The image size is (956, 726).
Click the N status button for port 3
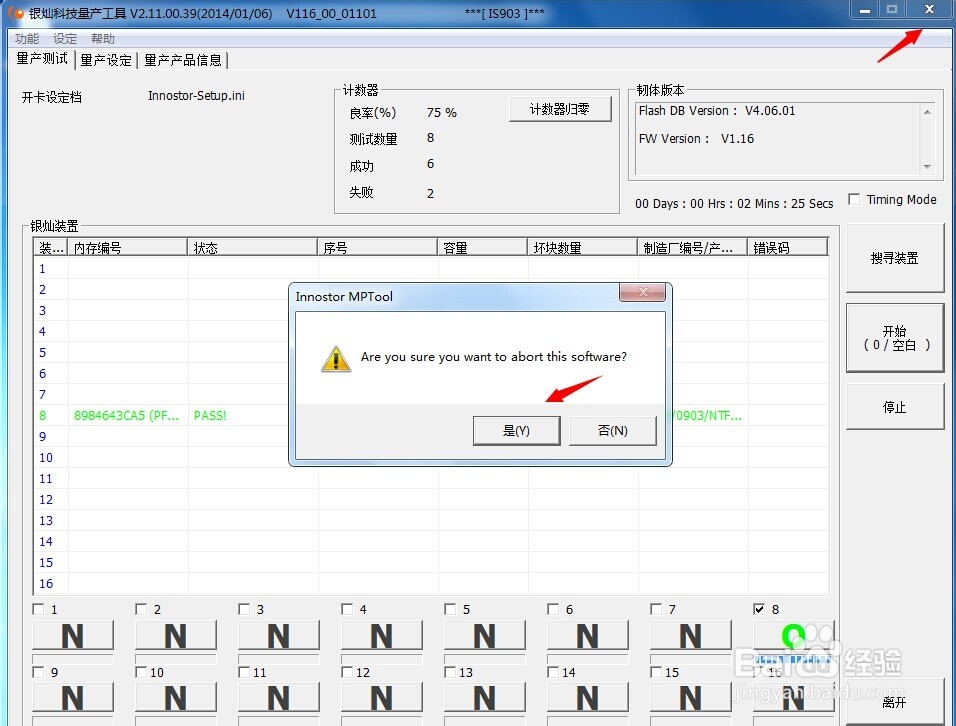279,636
